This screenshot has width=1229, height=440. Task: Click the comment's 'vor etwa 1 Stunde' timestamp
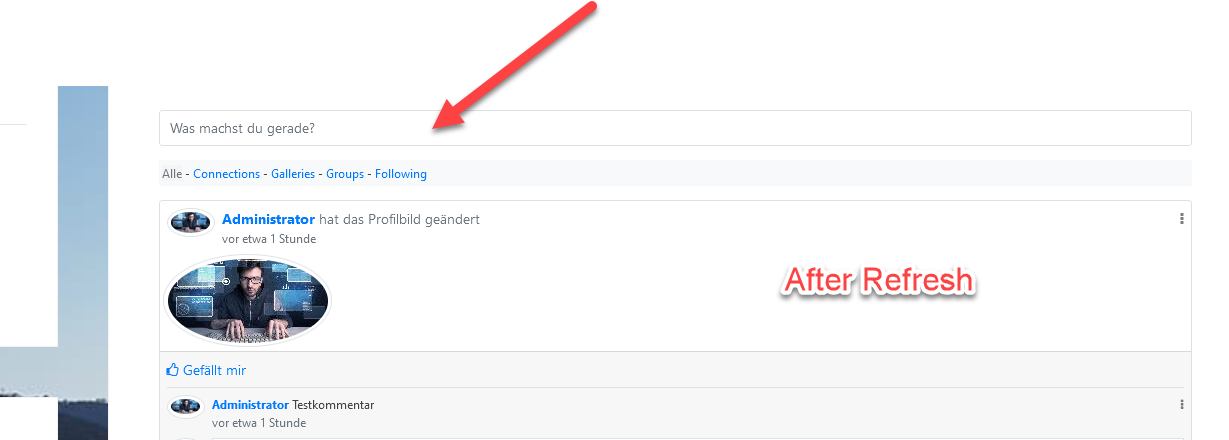(259, 423)
